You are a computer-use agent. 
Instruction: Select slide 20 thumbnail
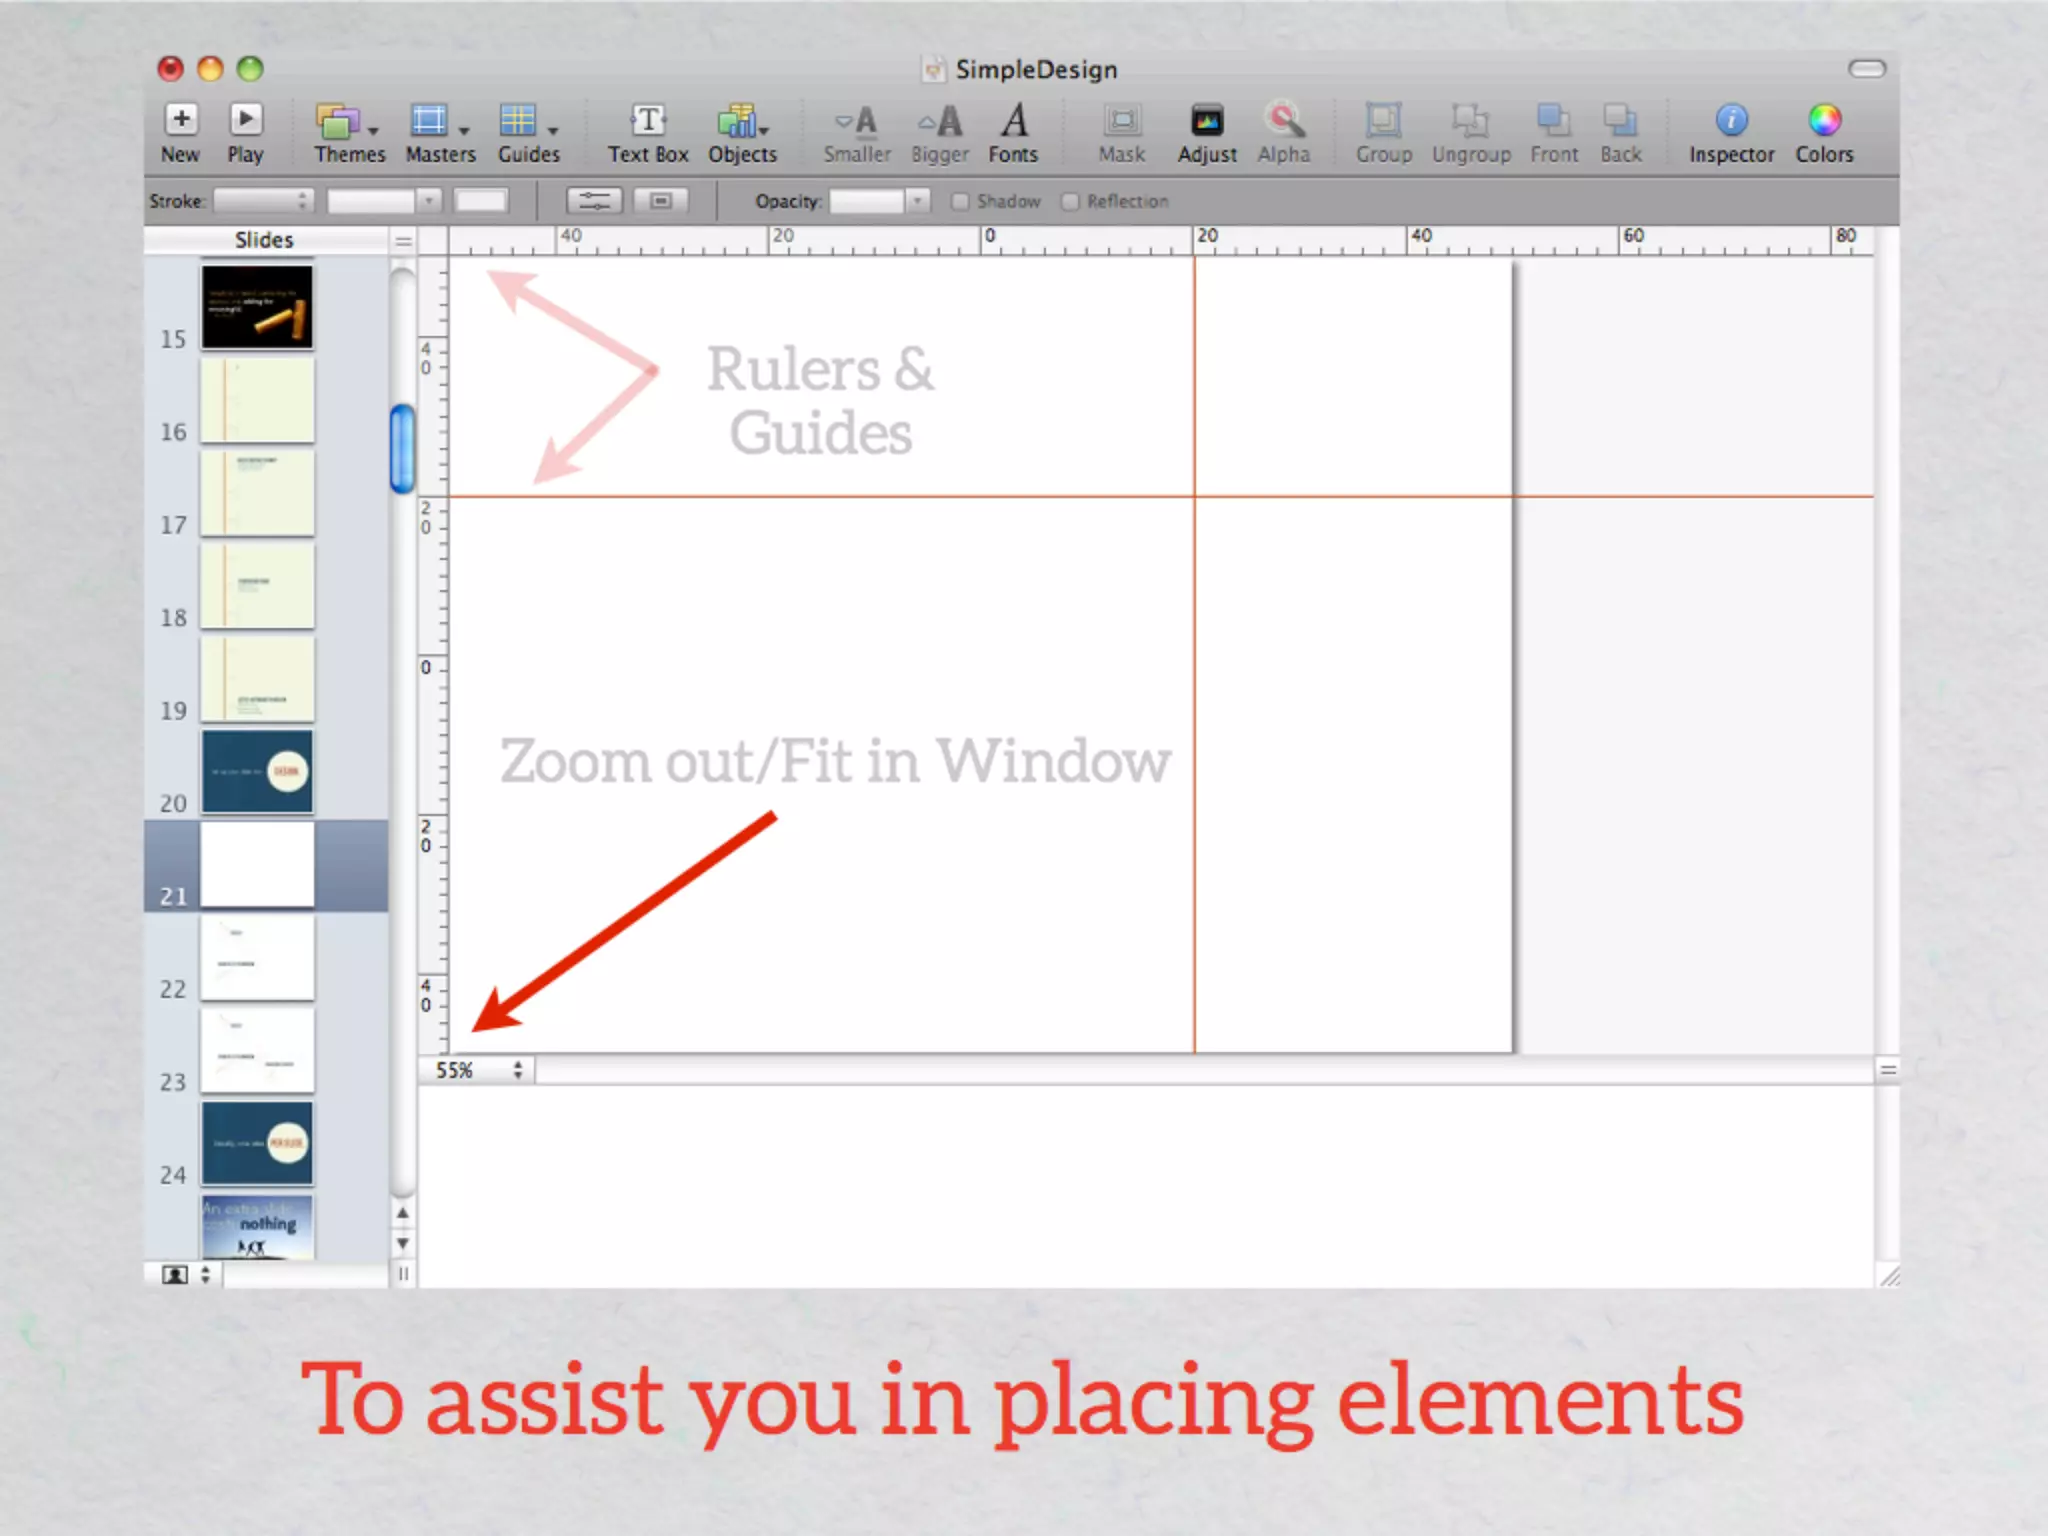257,772
